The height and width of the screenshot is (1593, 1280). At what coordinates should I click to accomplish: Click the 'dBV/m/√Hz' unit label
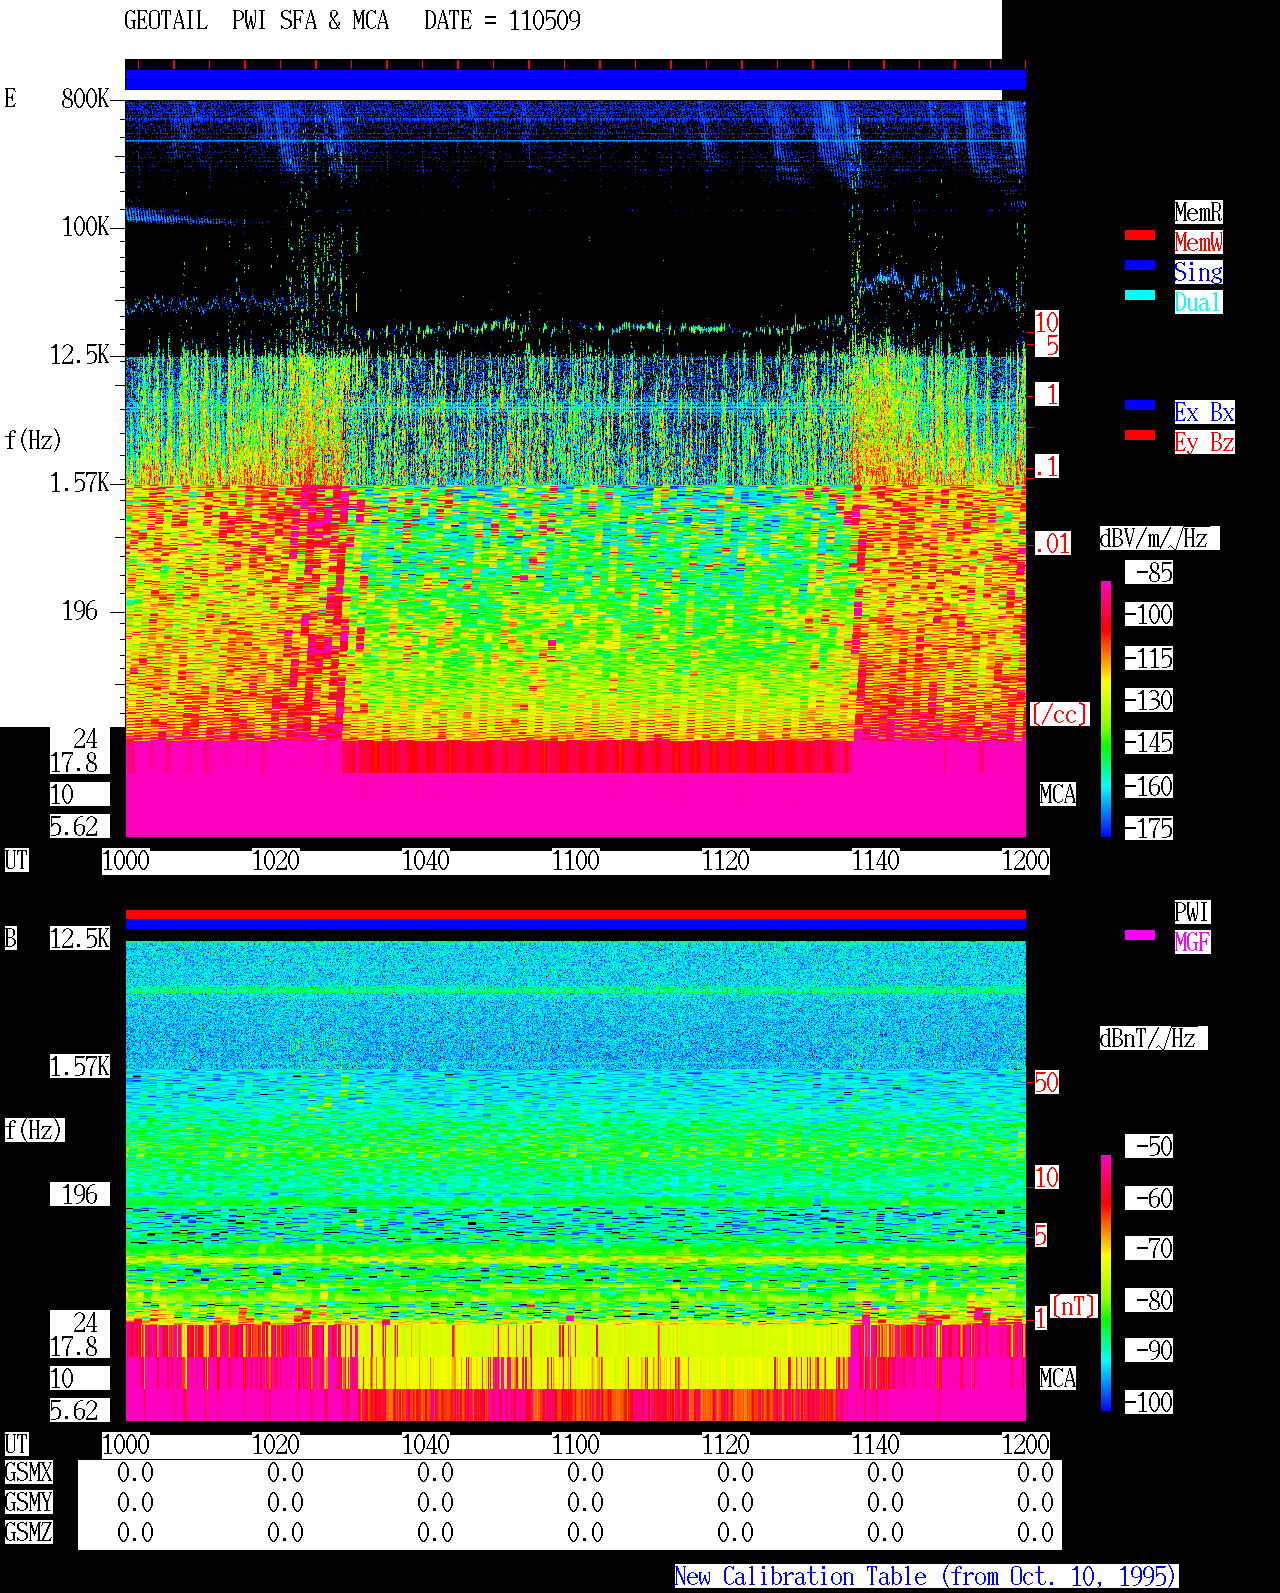[x=1159, y=538]
